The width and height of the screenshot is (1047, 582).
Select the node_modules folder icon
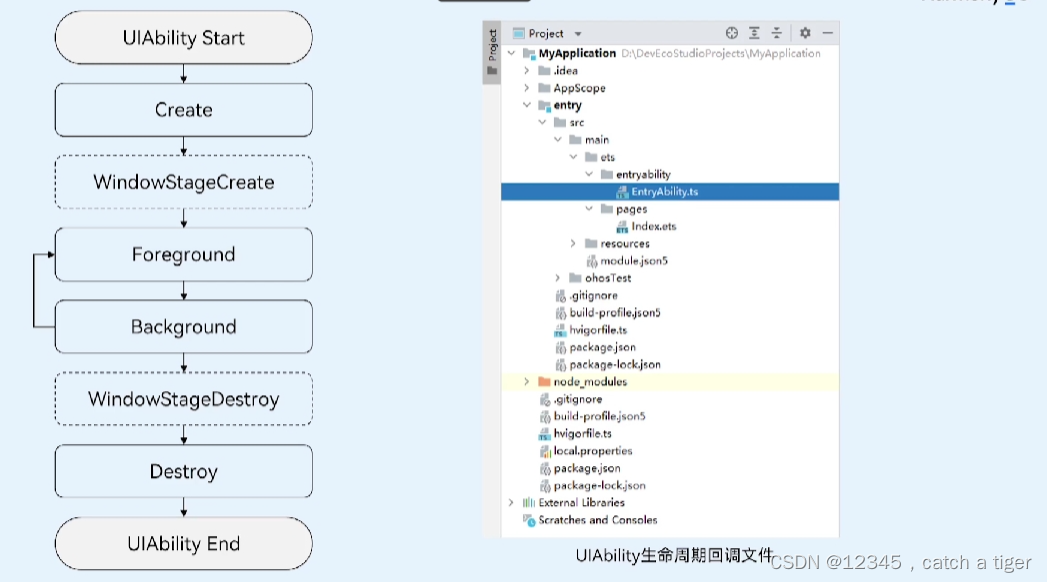click(543, 381)
